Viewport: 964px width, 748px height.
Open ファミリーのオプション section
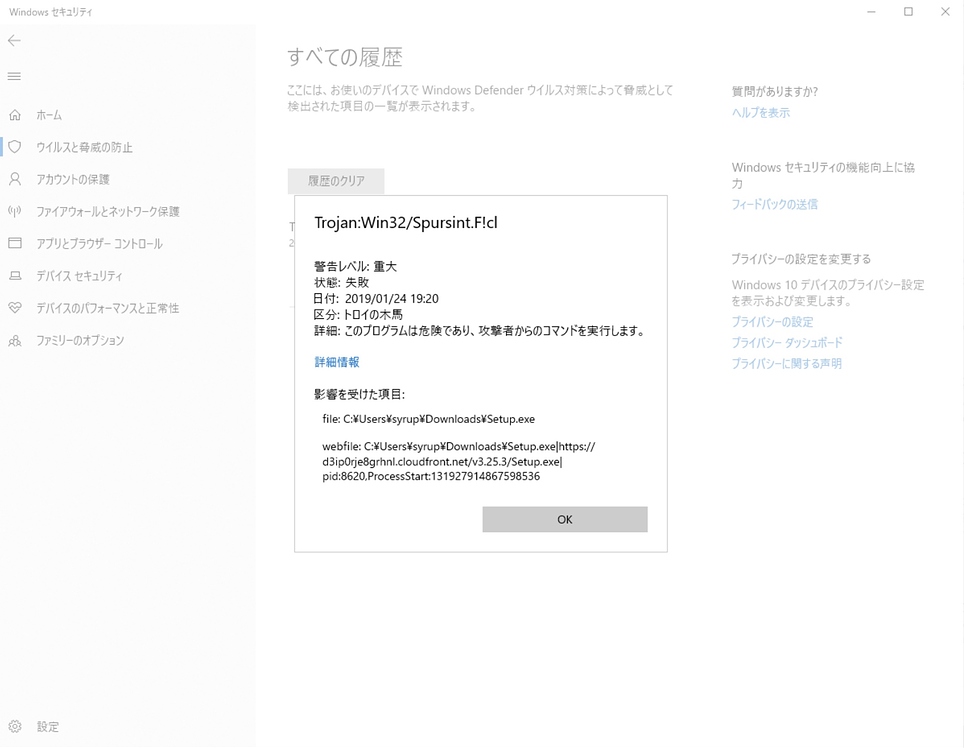point(80,341)
